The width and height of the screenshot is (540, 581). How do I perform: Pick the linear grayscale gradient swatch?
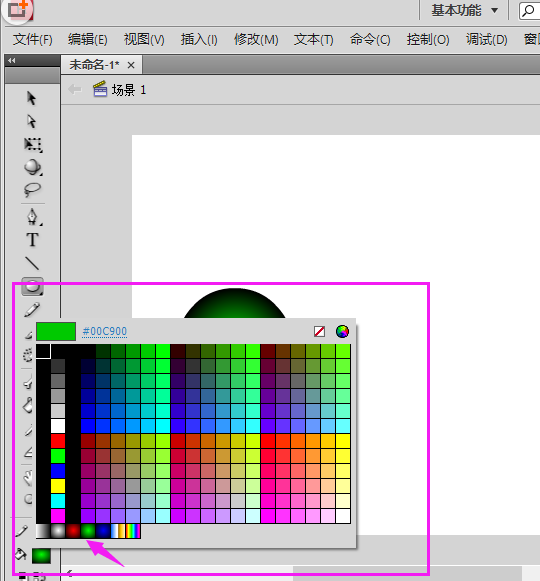[43, 531]
